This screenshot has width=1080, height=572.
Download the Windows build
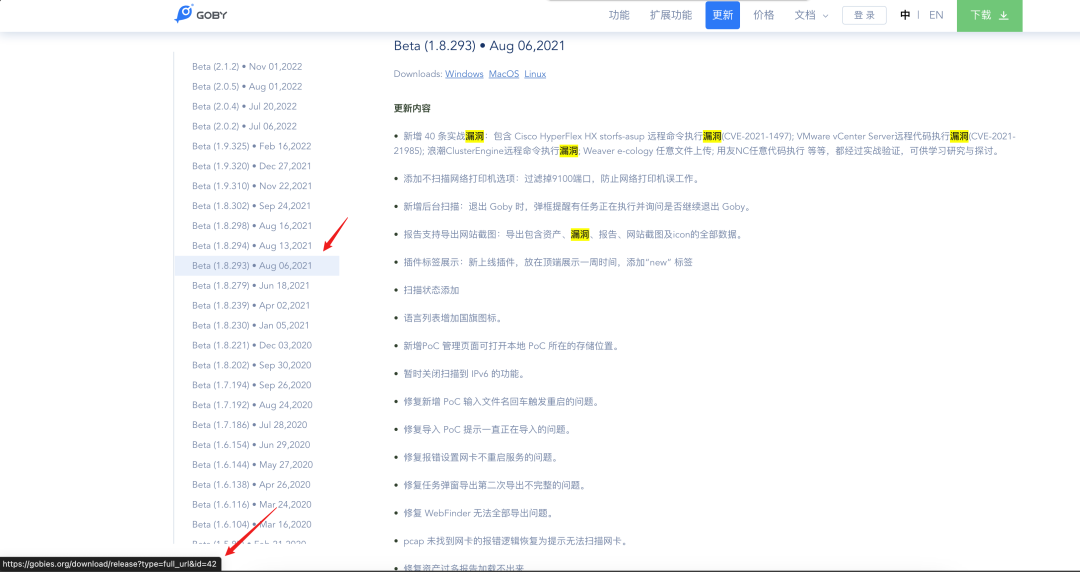(464, 74)
